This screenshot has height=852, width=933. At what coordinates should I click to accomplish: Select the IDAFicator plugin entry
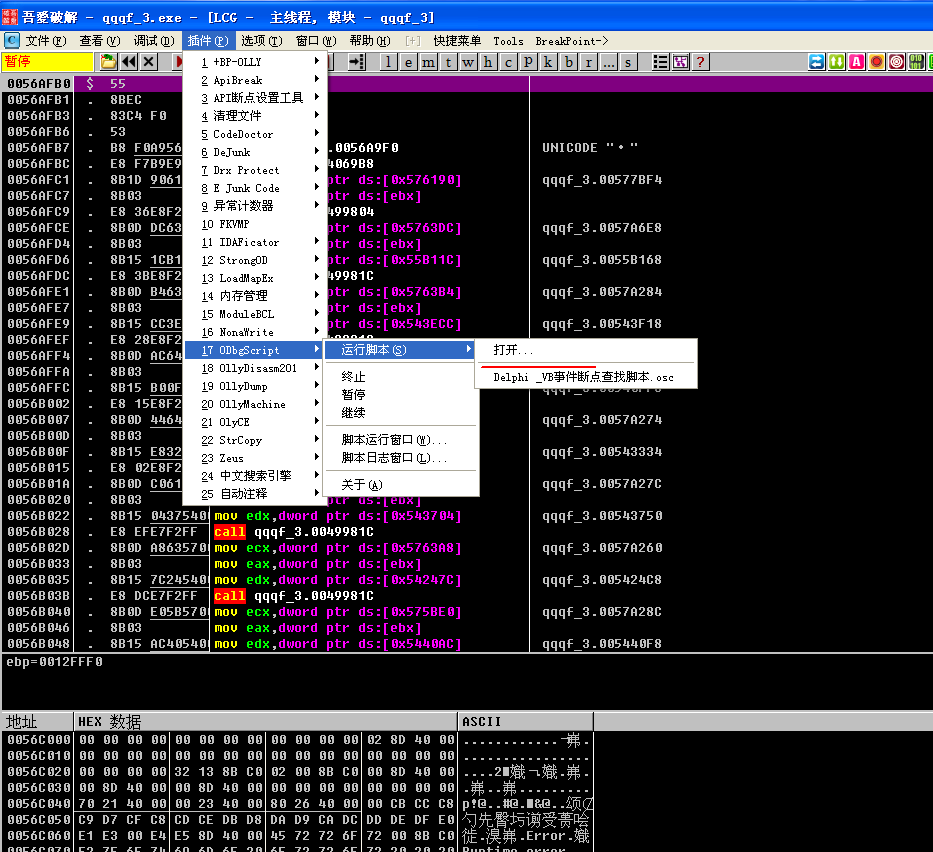pos(255,242)
